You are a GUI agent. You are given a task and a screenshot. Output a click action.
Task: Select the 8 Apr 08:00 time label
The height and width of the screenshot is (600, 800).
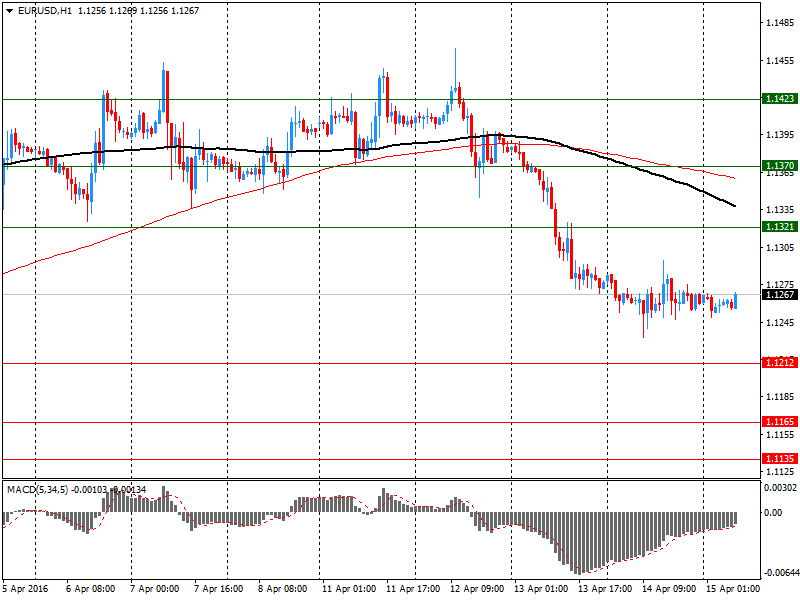283,589
